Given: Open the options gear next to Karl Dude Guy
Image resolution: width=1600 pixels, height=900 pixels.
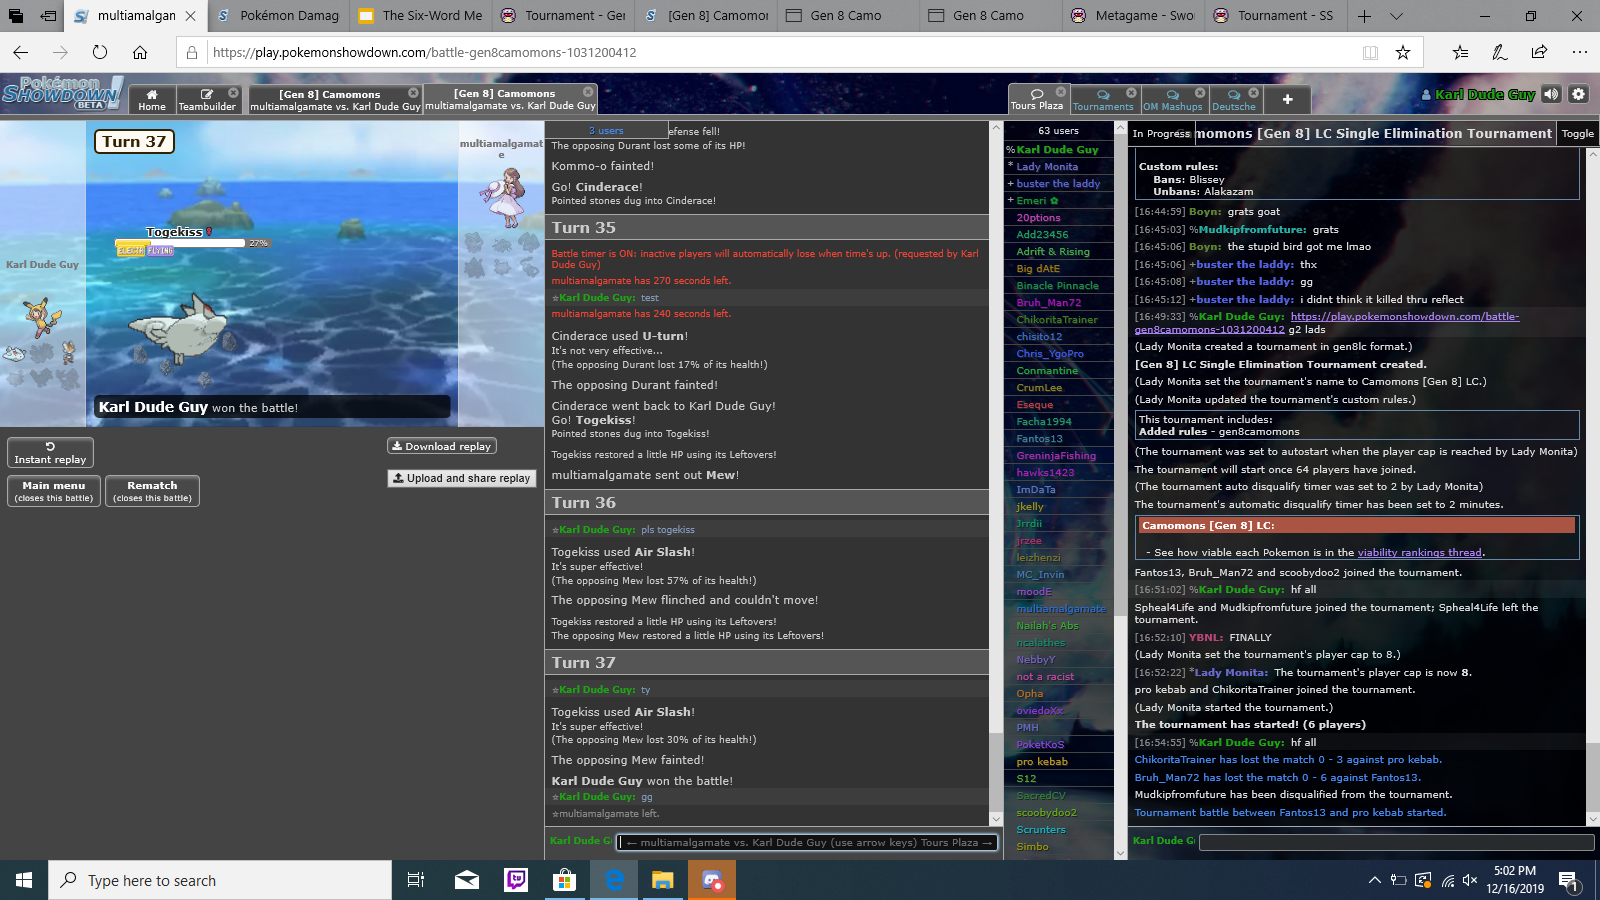Looking at the screenshot, I should (1578, 94).
